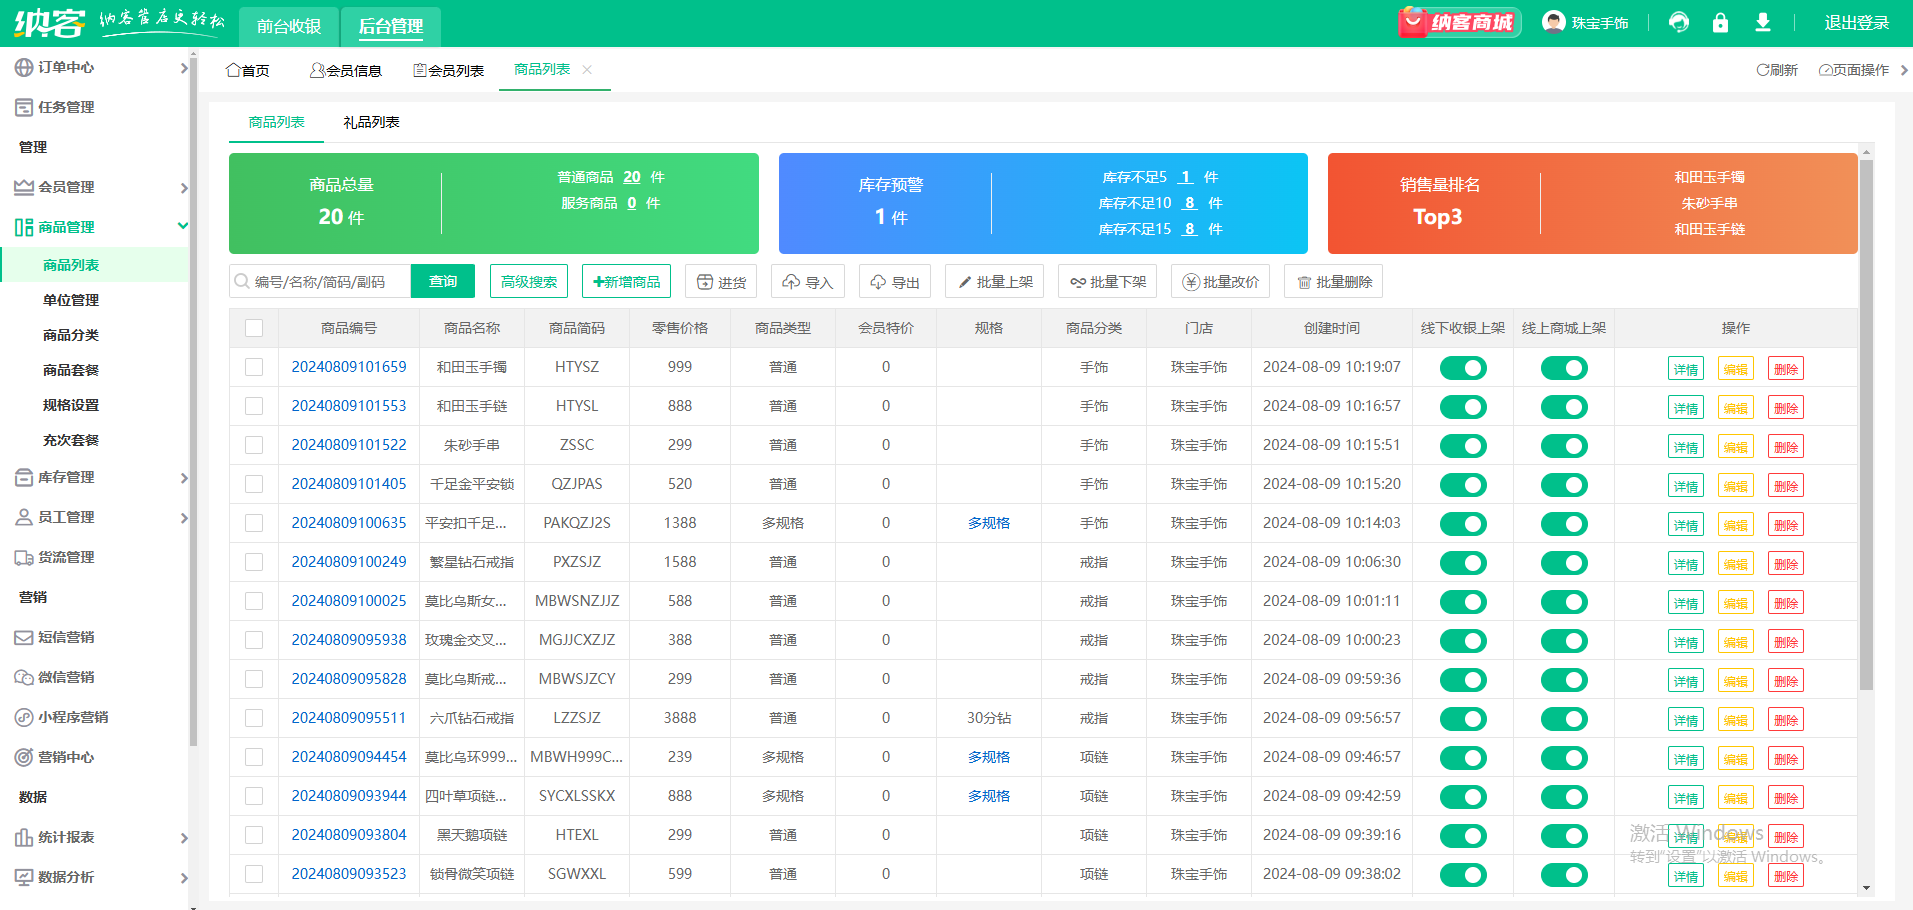Toggle 线下收银上架 for 六爪钻石戒指
Screen dimensions: 1913x910
[x=1463, y=719]
